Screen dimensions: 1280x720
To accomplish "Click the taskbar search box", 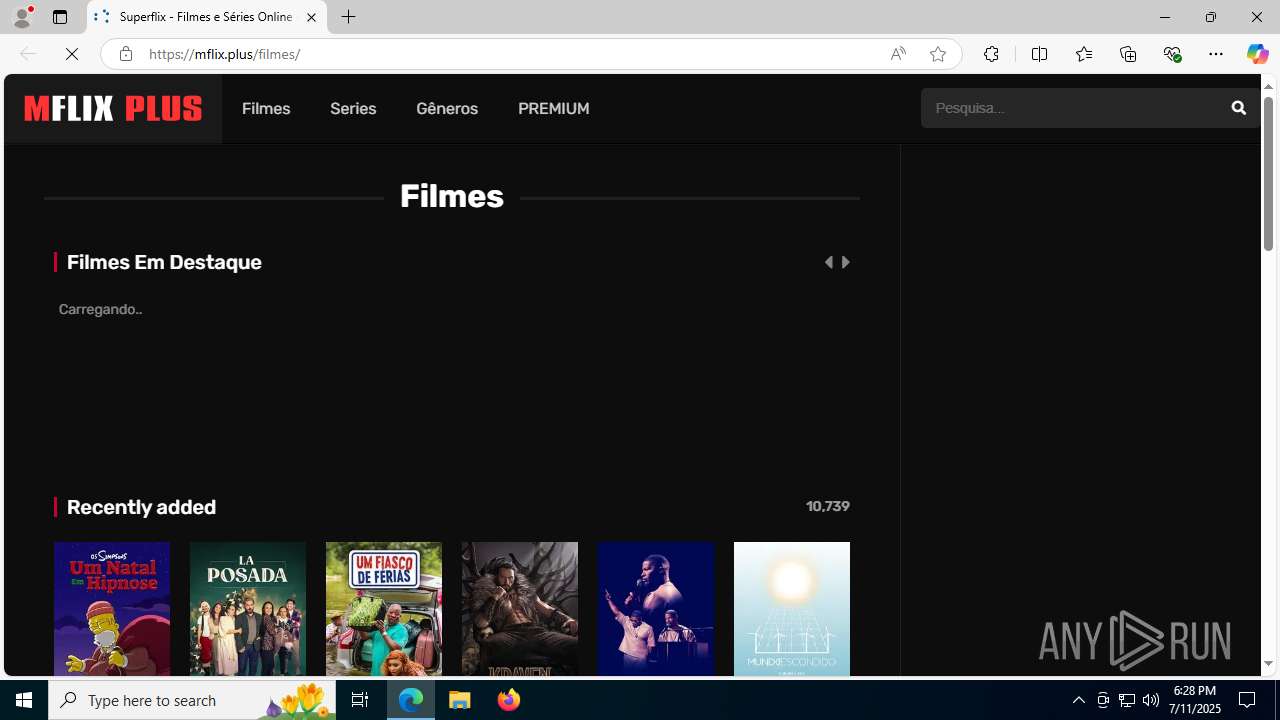I will click(x=192, y=700).
